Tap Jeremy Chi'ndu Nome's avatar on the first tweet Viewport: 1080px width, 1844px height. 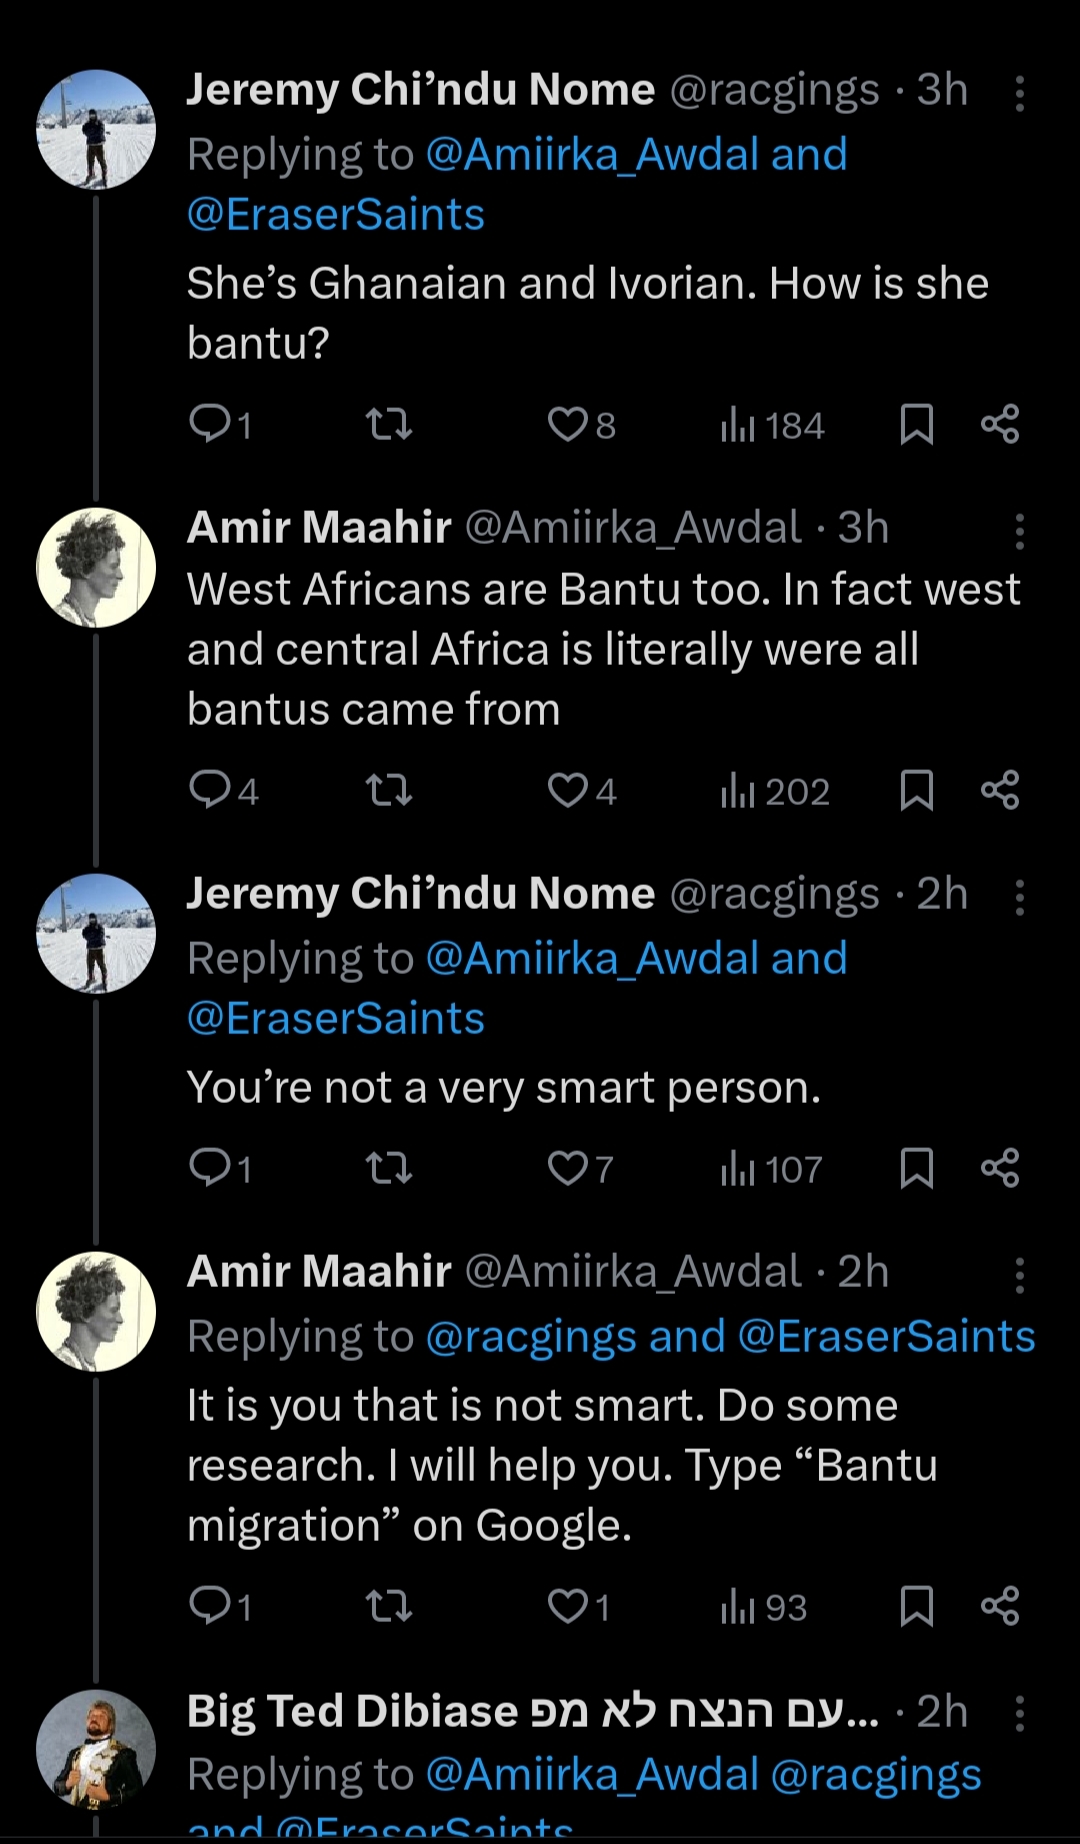coord(96,129)
